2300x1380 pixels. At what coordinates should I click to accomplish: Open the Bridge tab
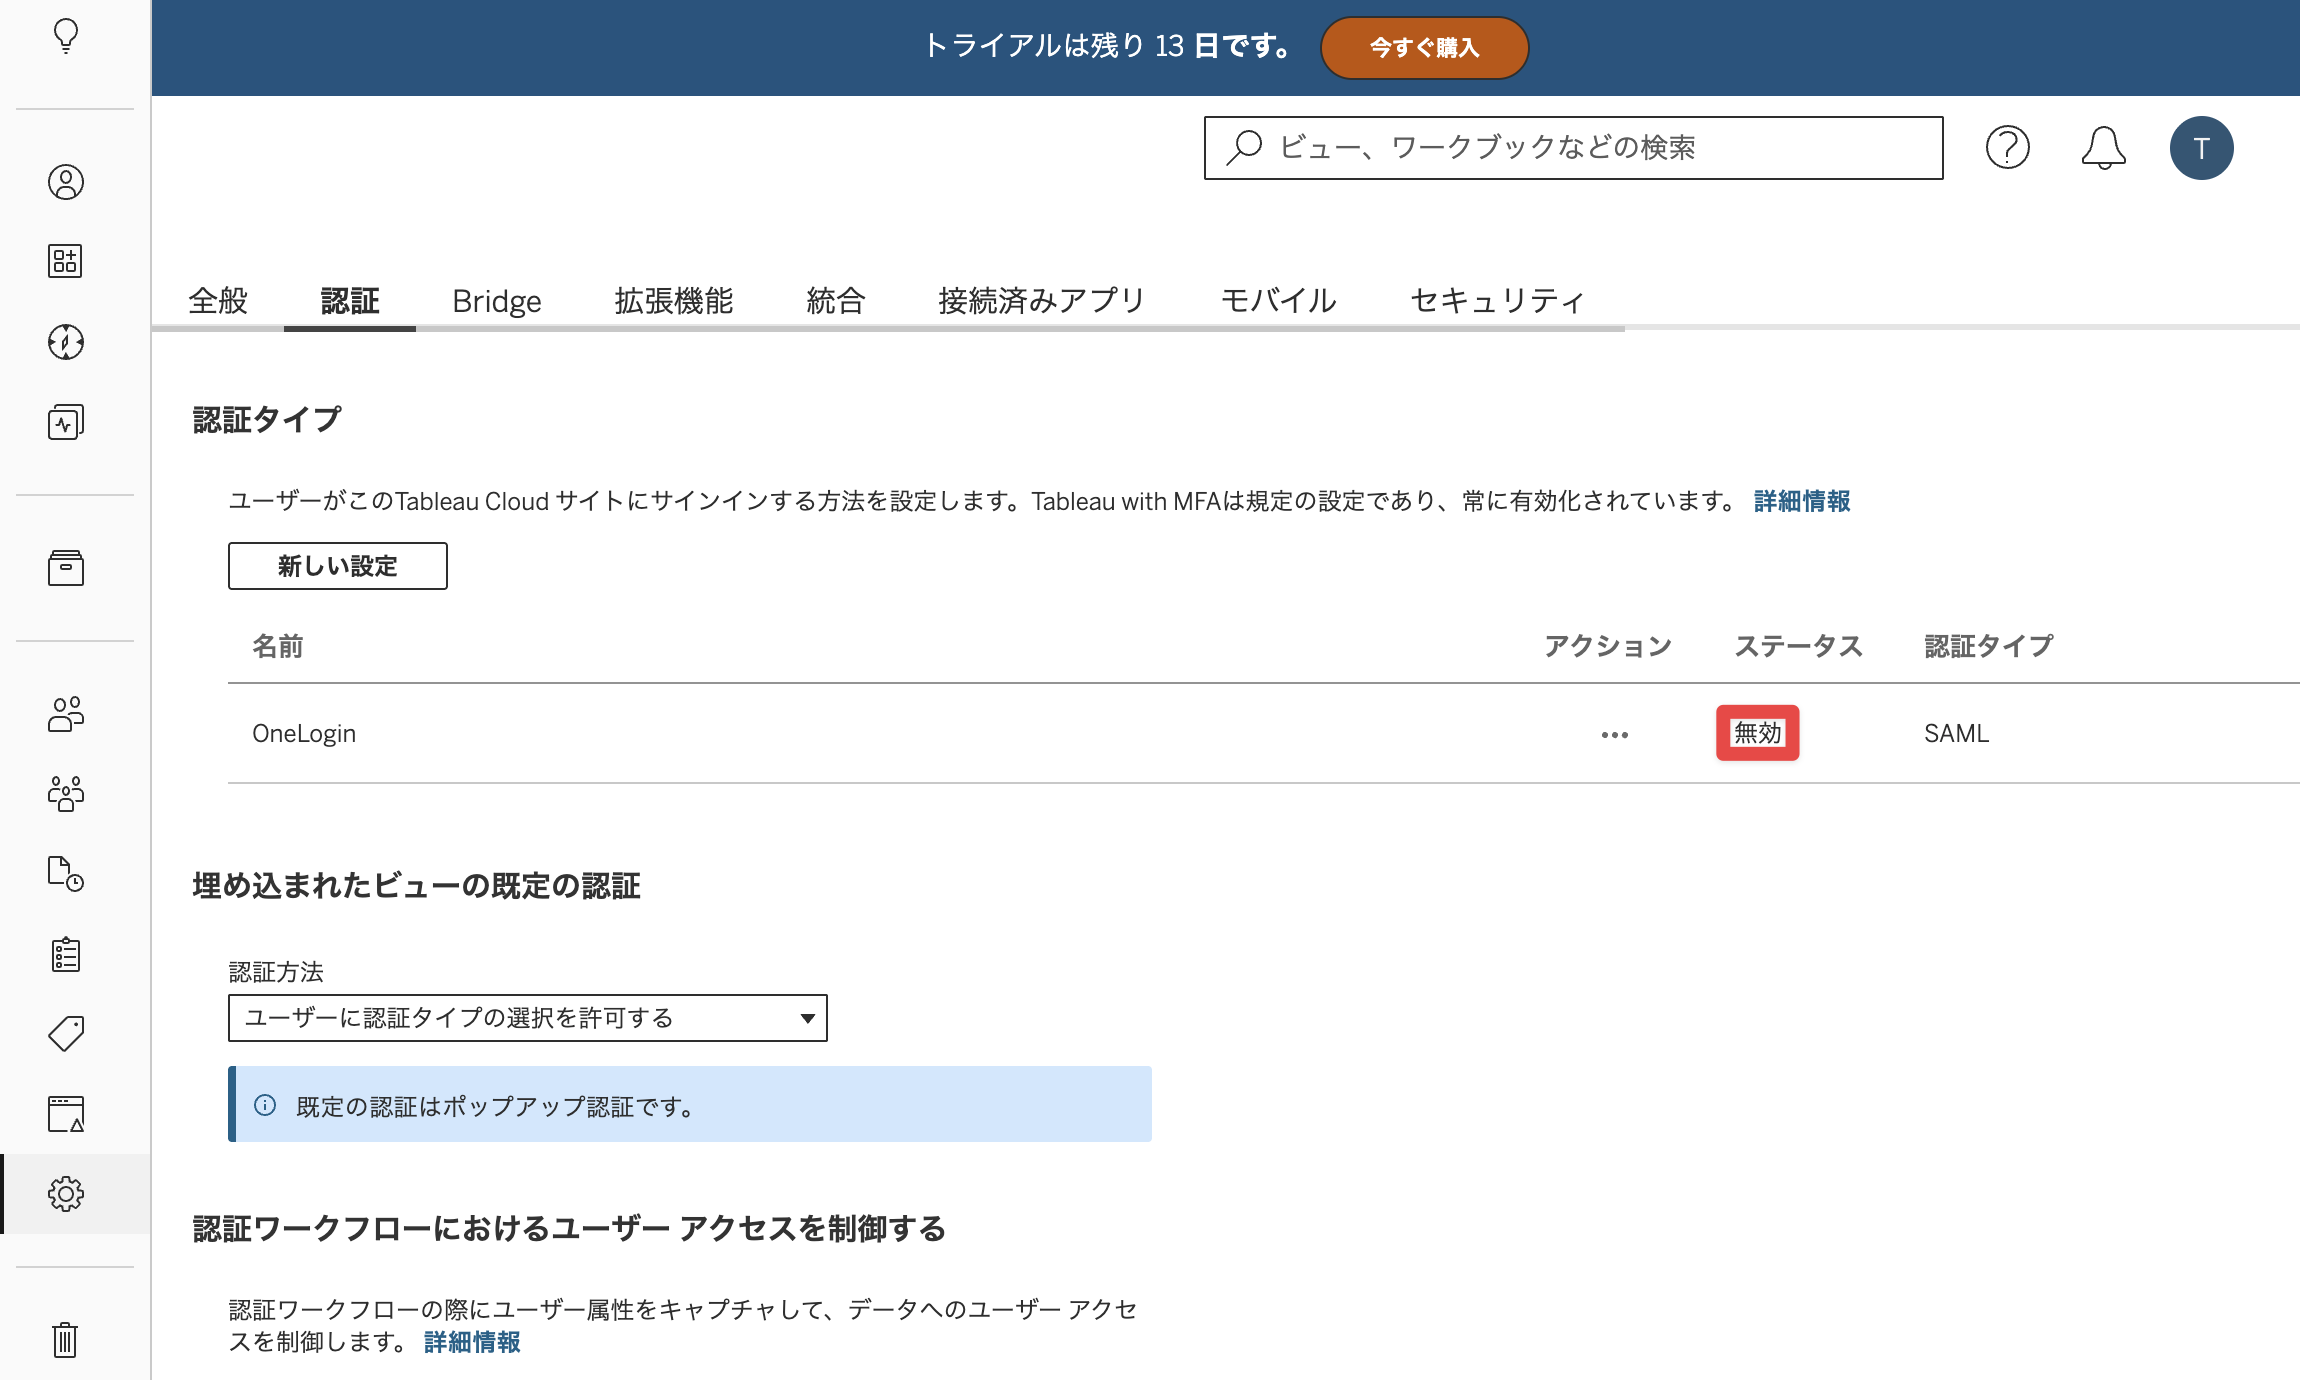click(x=497, y=300)
